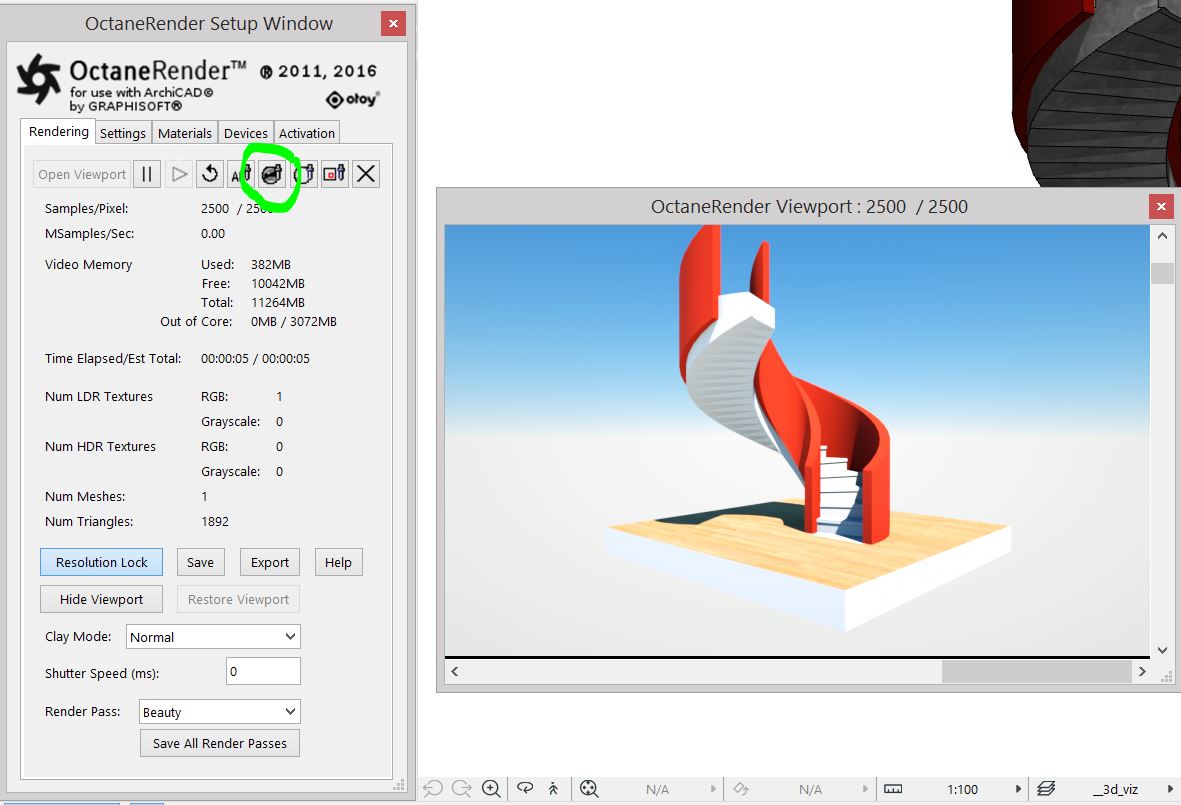Switch to the Rendering tab
This screenshot has height=805, width=1181.
pos(59,132)
